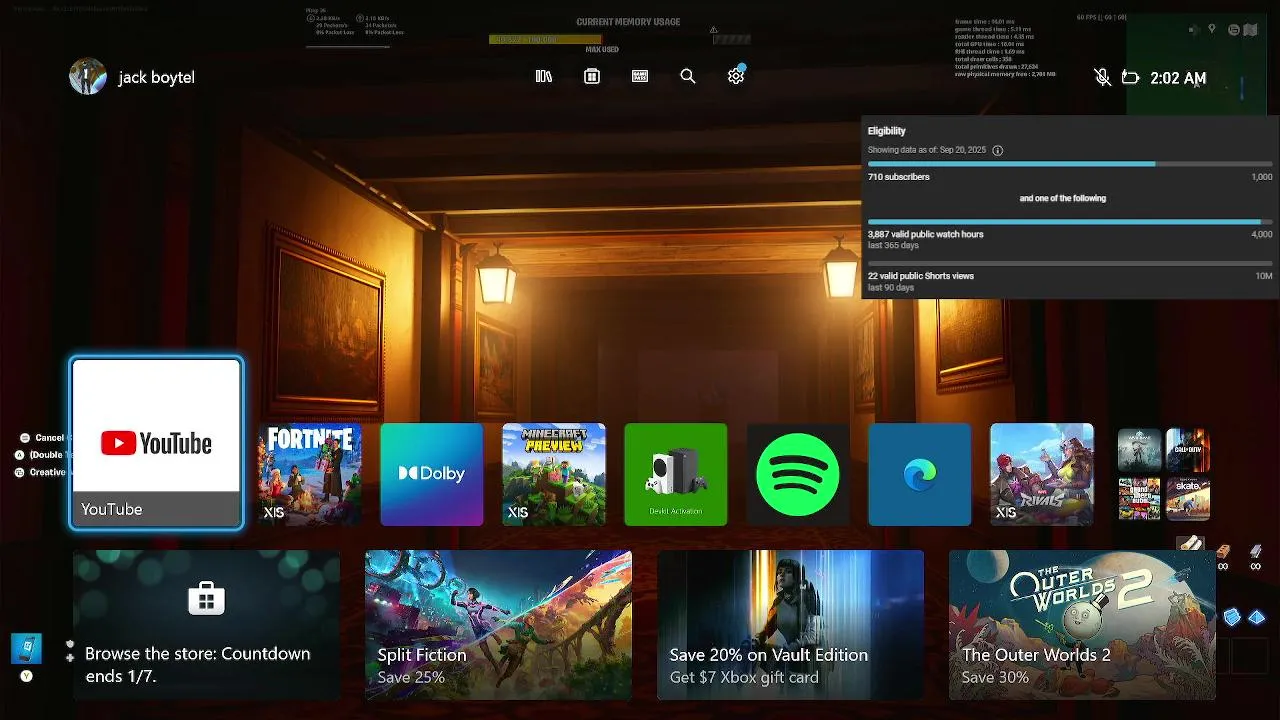The width and height of the screenshot is (1280, 720).
Task: Click '22 valid public Shorts views' text
Action: click(x=921, y=276)
